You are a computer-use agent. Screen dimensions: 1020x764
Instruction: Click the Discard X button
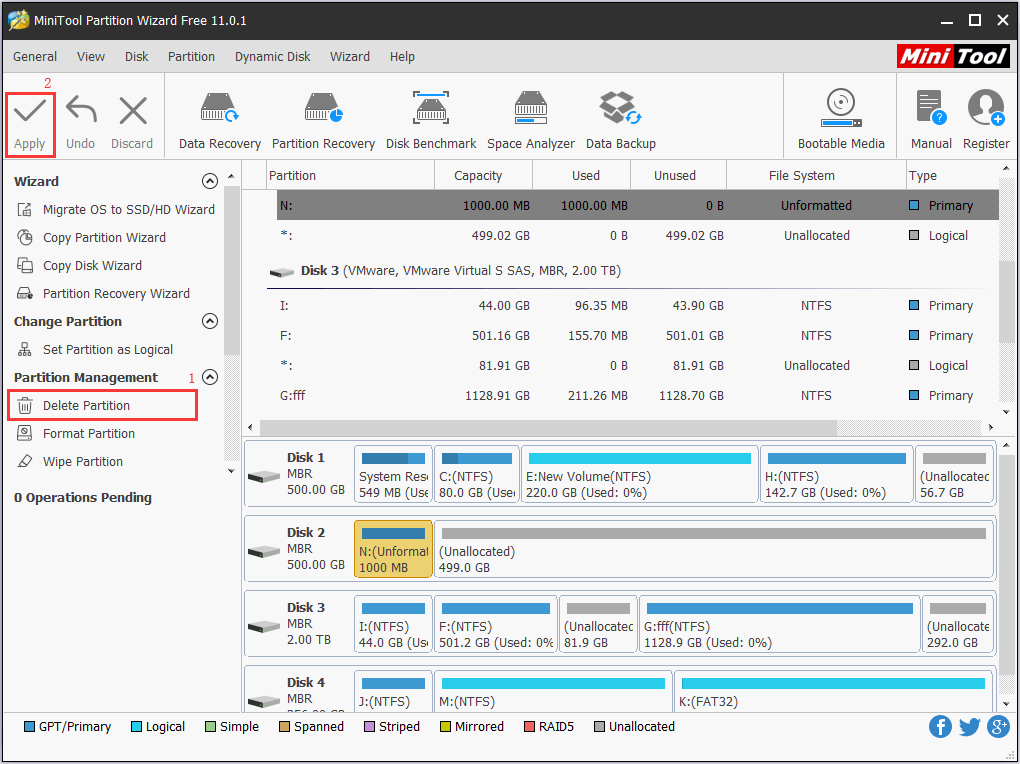(x=132, y=124)
